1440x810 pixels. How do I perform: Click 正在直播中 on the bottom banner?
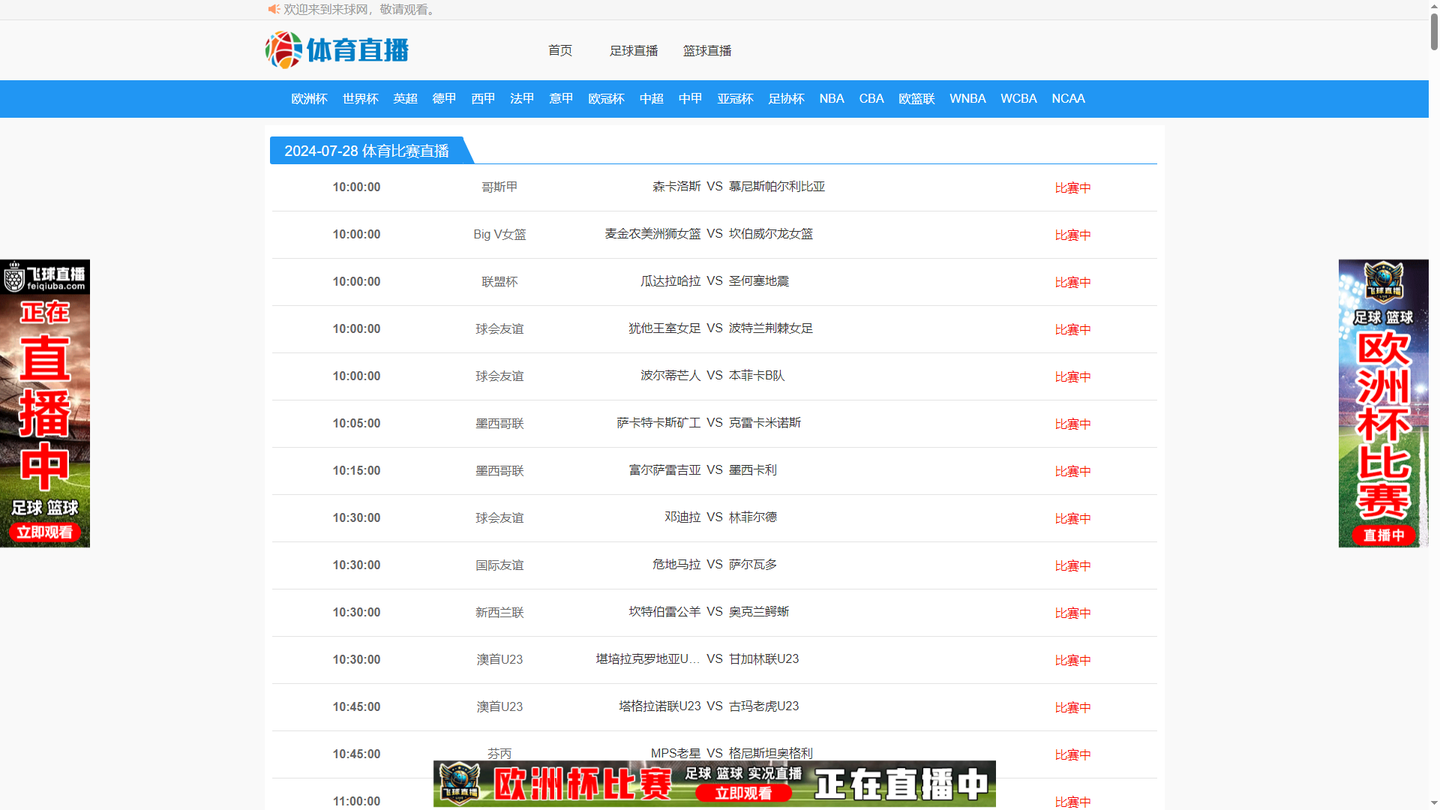click(902, 784)
